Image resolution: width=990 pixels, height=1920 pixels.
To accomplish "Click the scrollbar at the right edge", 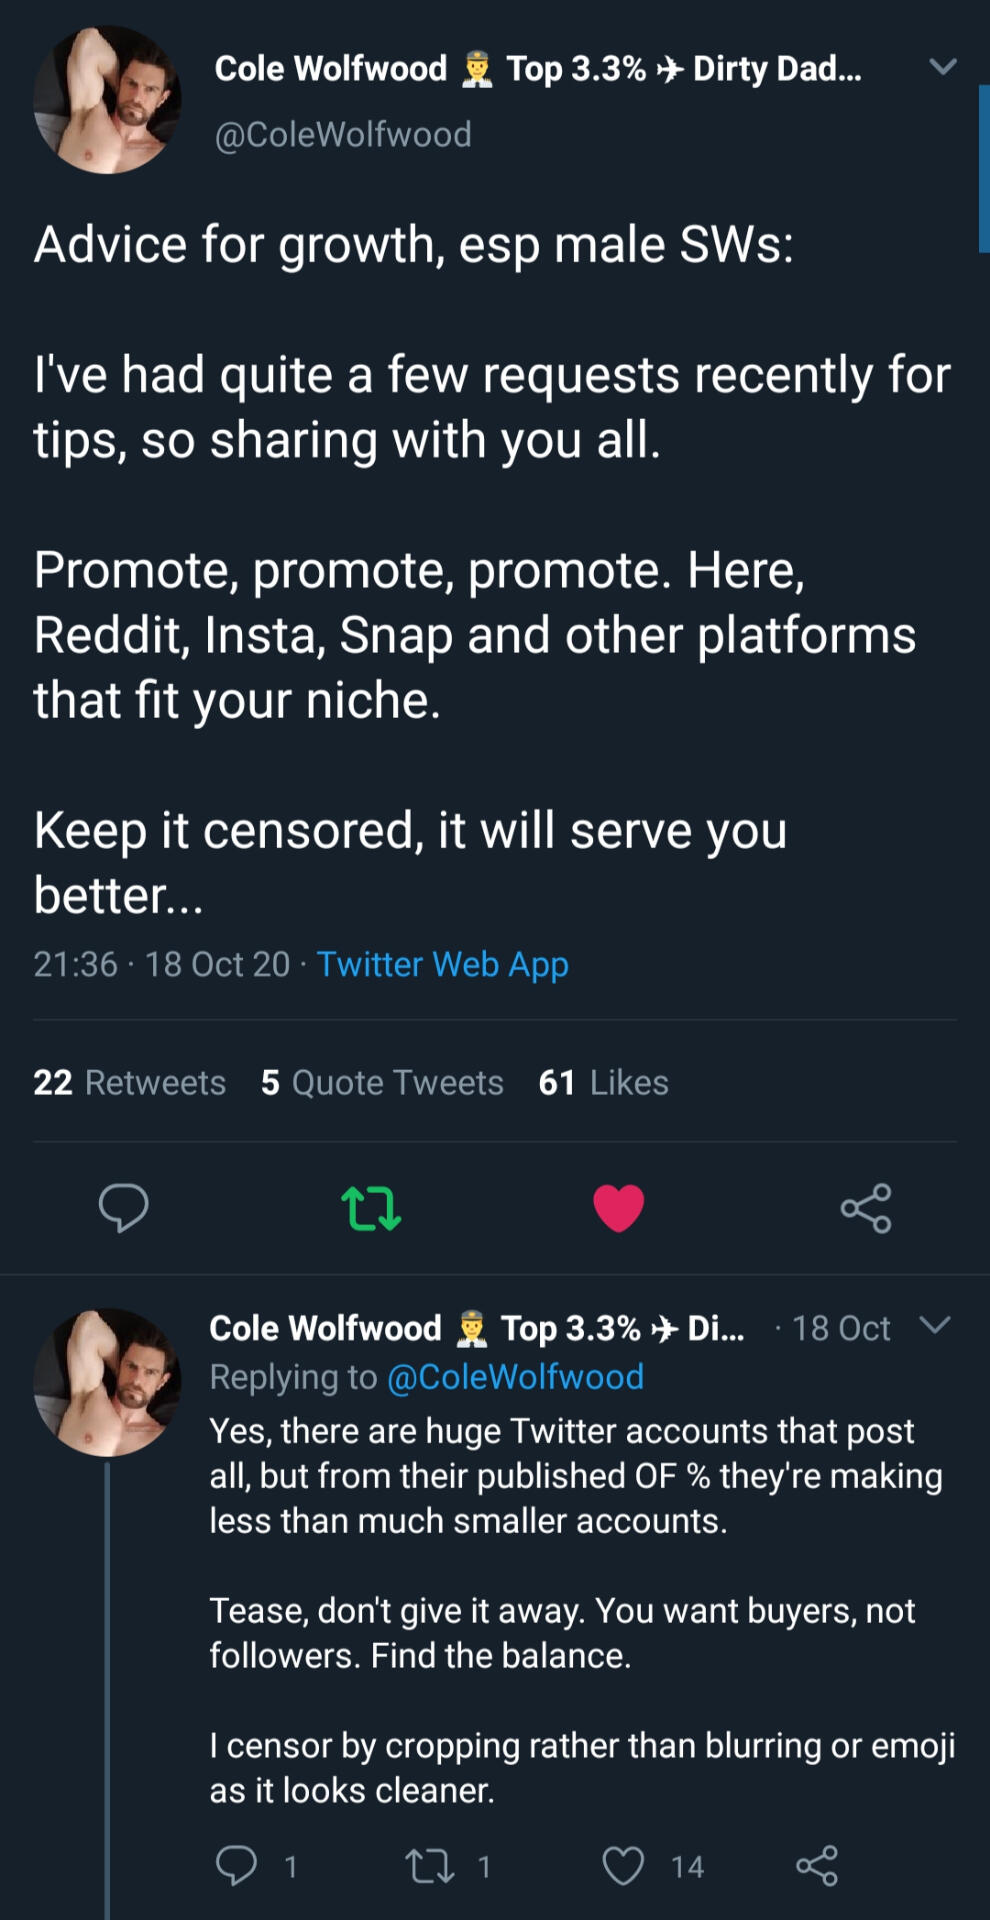I will [x=984, y=168].
